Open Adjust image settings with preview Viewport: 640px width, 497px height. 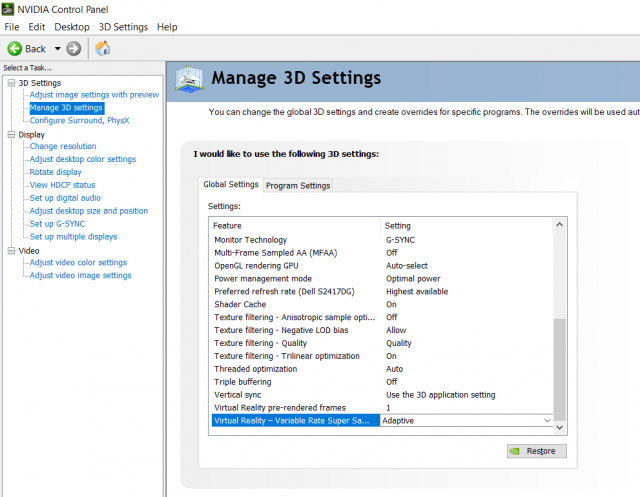94,95
